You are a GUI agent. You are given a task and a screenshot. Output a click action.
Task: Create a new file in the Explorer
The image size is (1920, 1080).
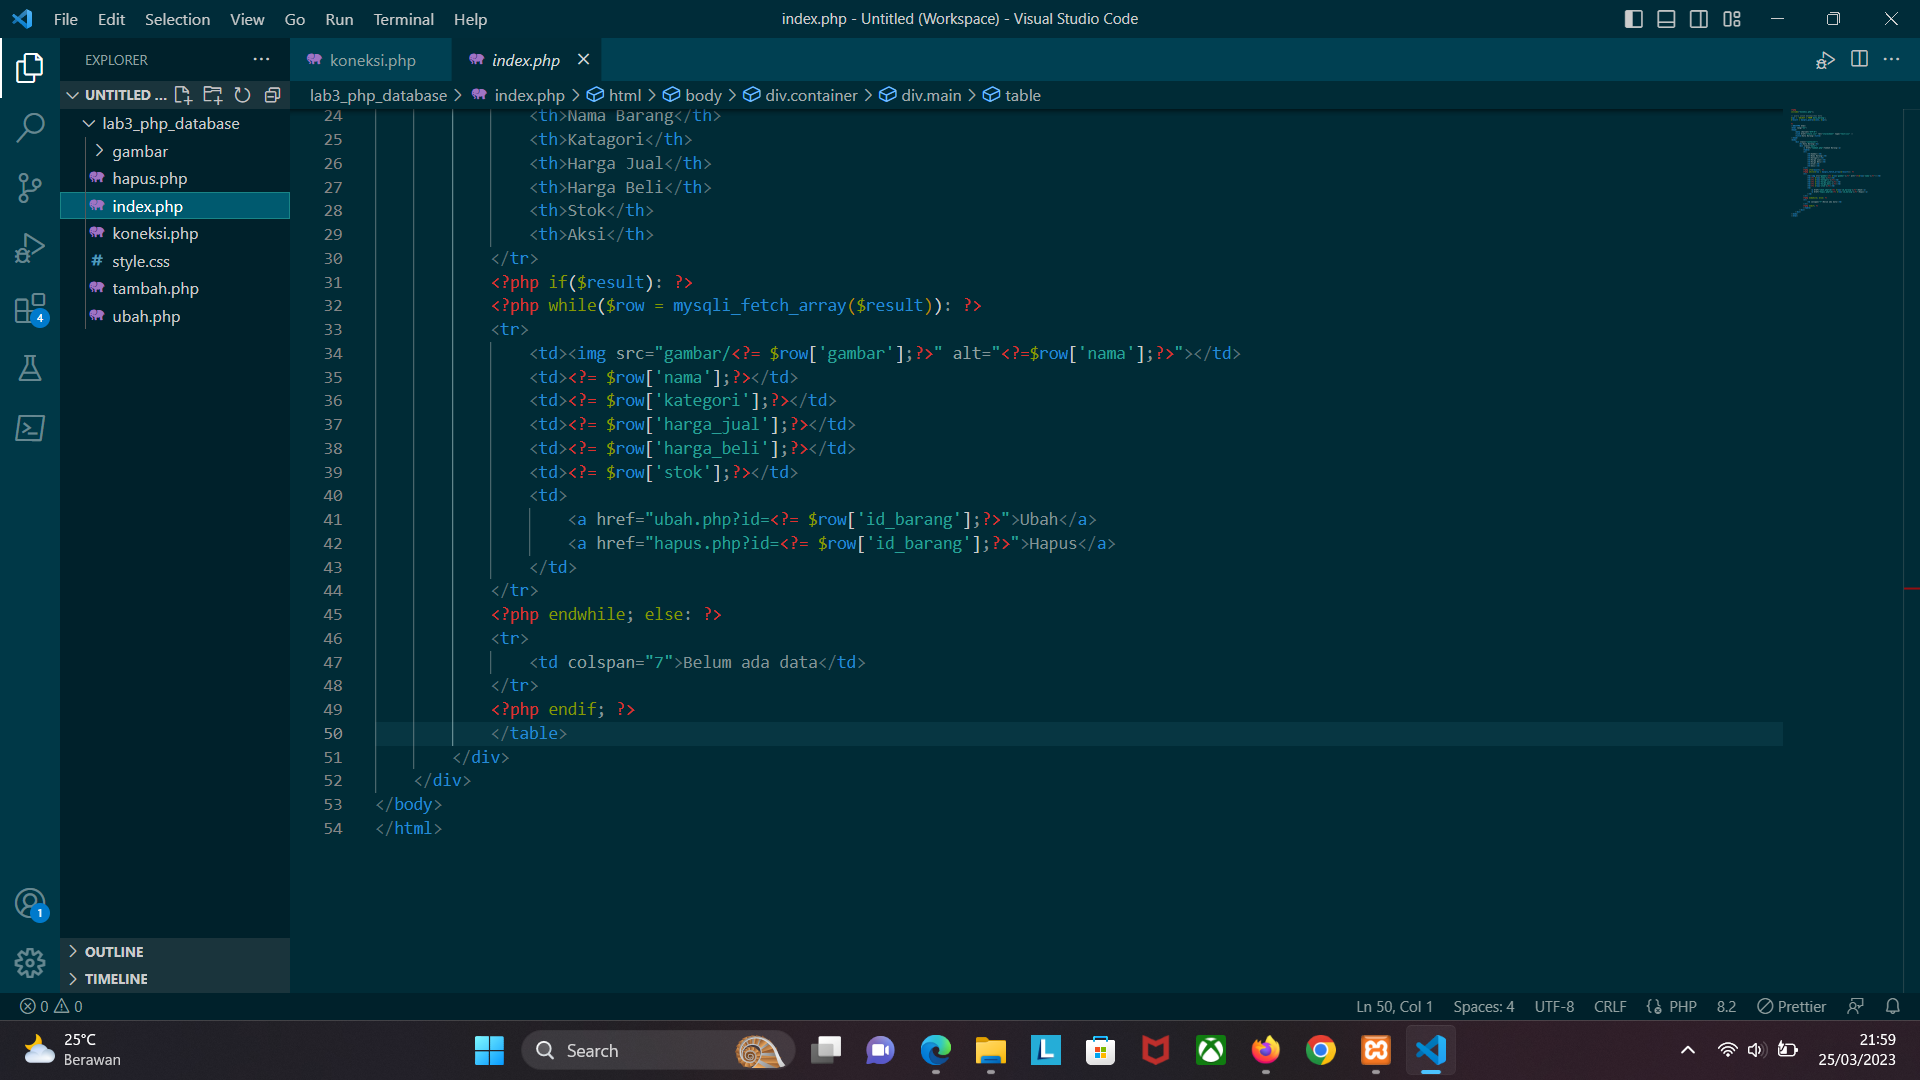(183, 95)
